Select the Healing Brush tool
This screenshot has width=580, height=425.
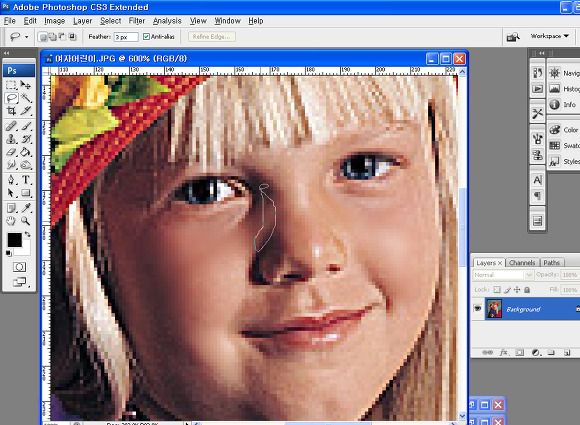coord(11,126)
